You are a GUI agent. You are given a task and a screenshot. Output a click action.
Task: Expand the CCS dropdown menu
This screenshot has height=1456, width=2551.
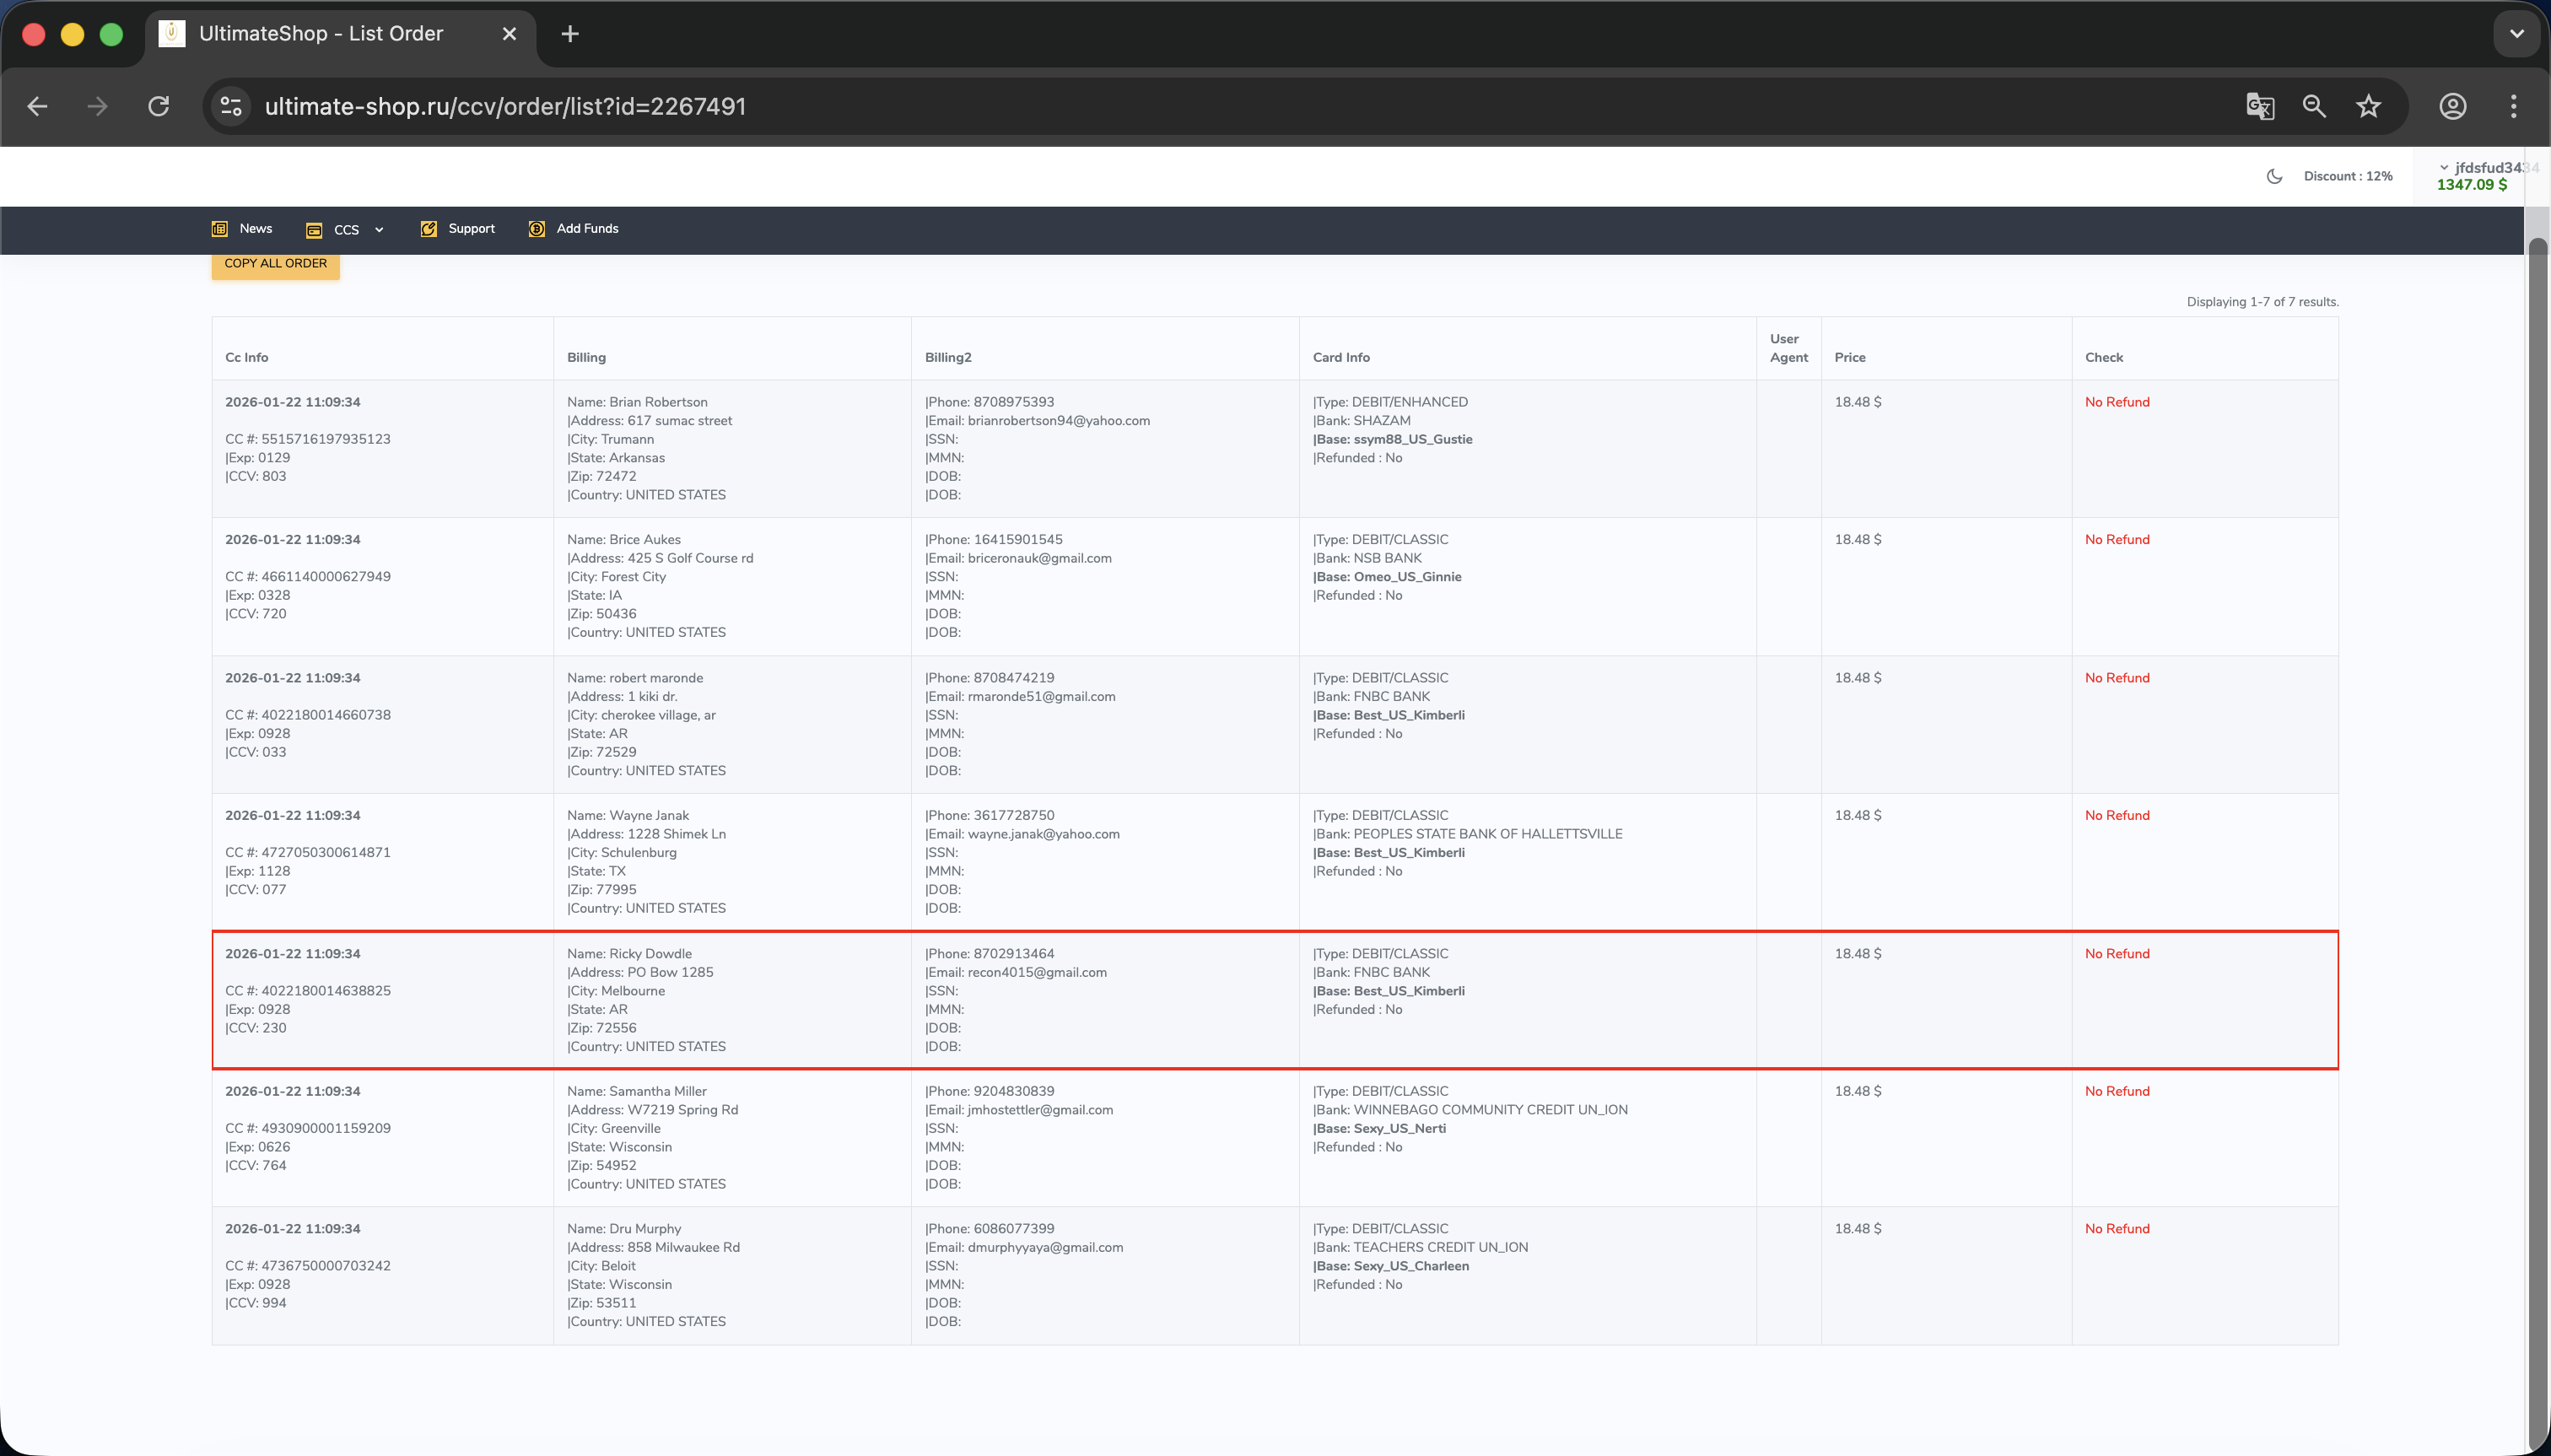(x=346, y=230)
